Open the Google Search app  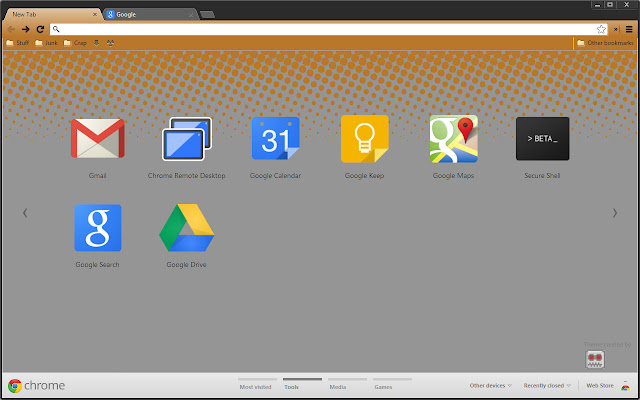pos(98,228)
